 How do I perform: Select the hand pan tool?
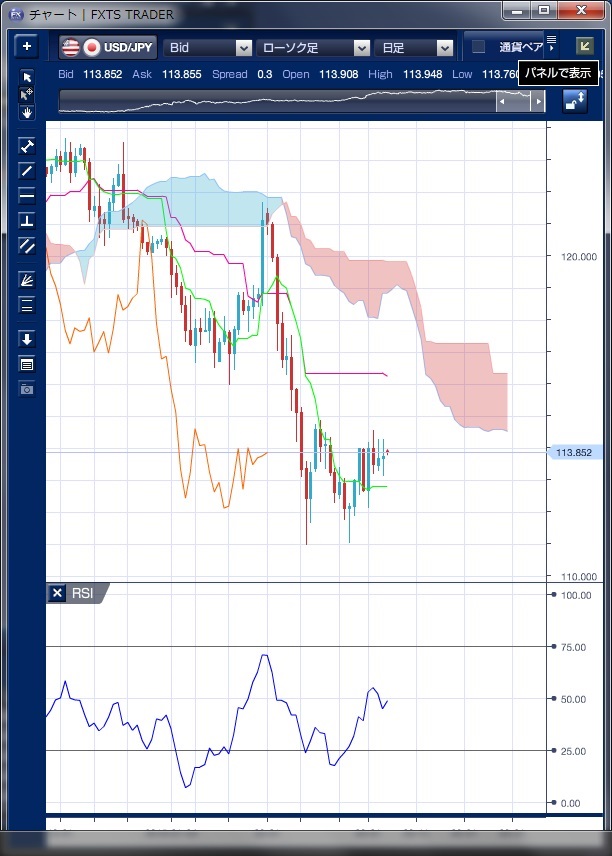(27, 113)
